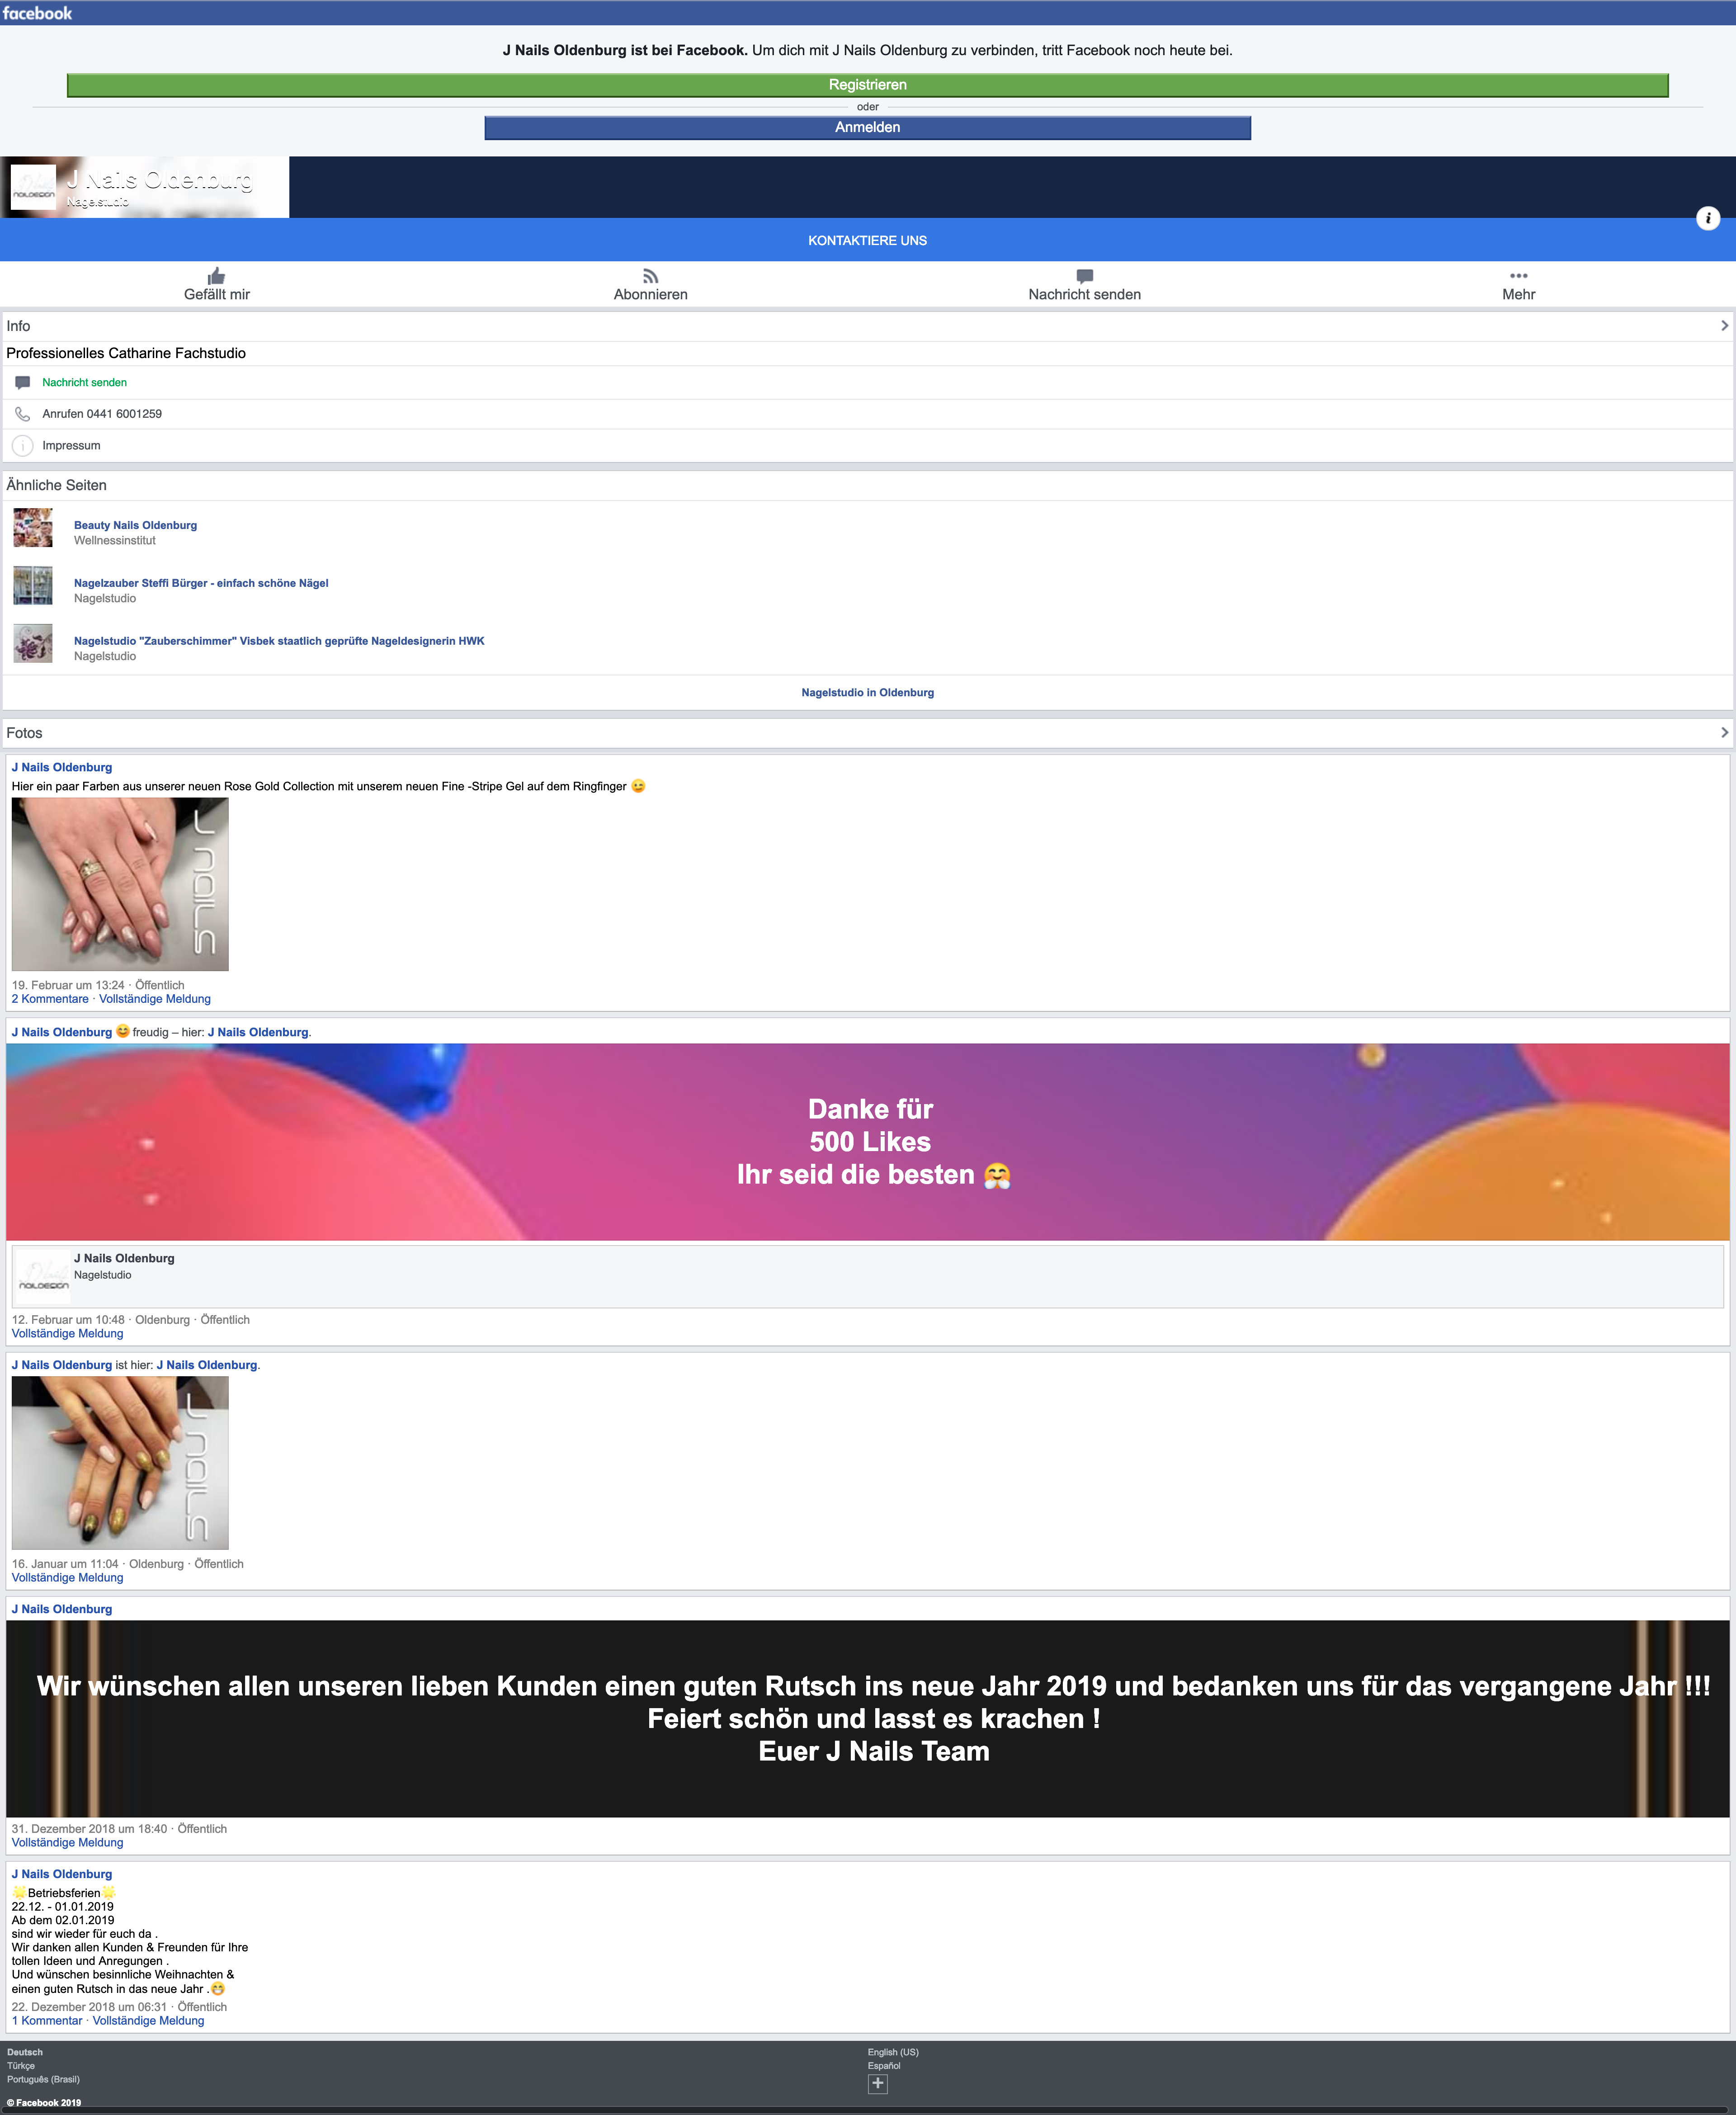Click message bubble icon in Info section
Screen dimensions: 1736x2115
pos(22,382)
